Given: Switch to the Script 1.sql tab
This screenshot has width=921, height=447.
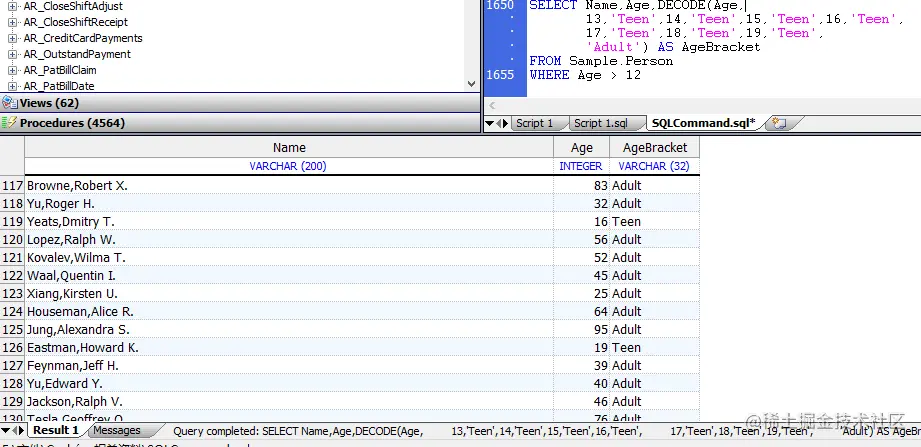Looking at the screenshot, I should coord(600,123).
